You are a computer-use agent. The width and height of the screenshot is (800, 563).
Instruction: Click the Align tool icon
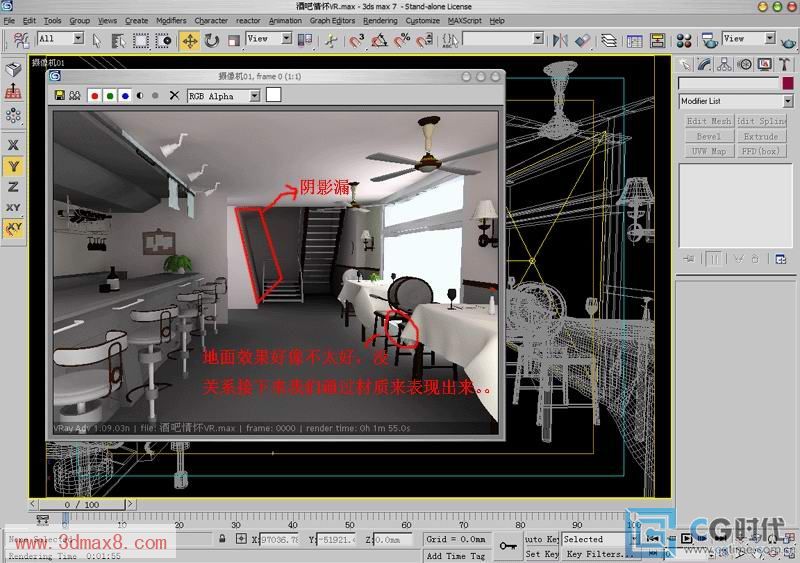click(582, 40)
